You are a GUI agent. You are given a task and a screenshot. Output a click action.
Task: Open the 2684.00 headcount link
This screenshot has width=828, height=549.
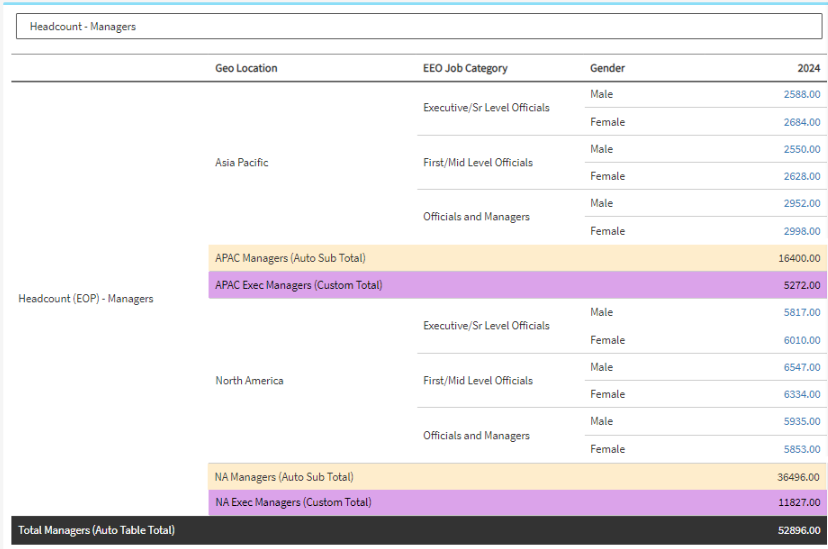802,122
